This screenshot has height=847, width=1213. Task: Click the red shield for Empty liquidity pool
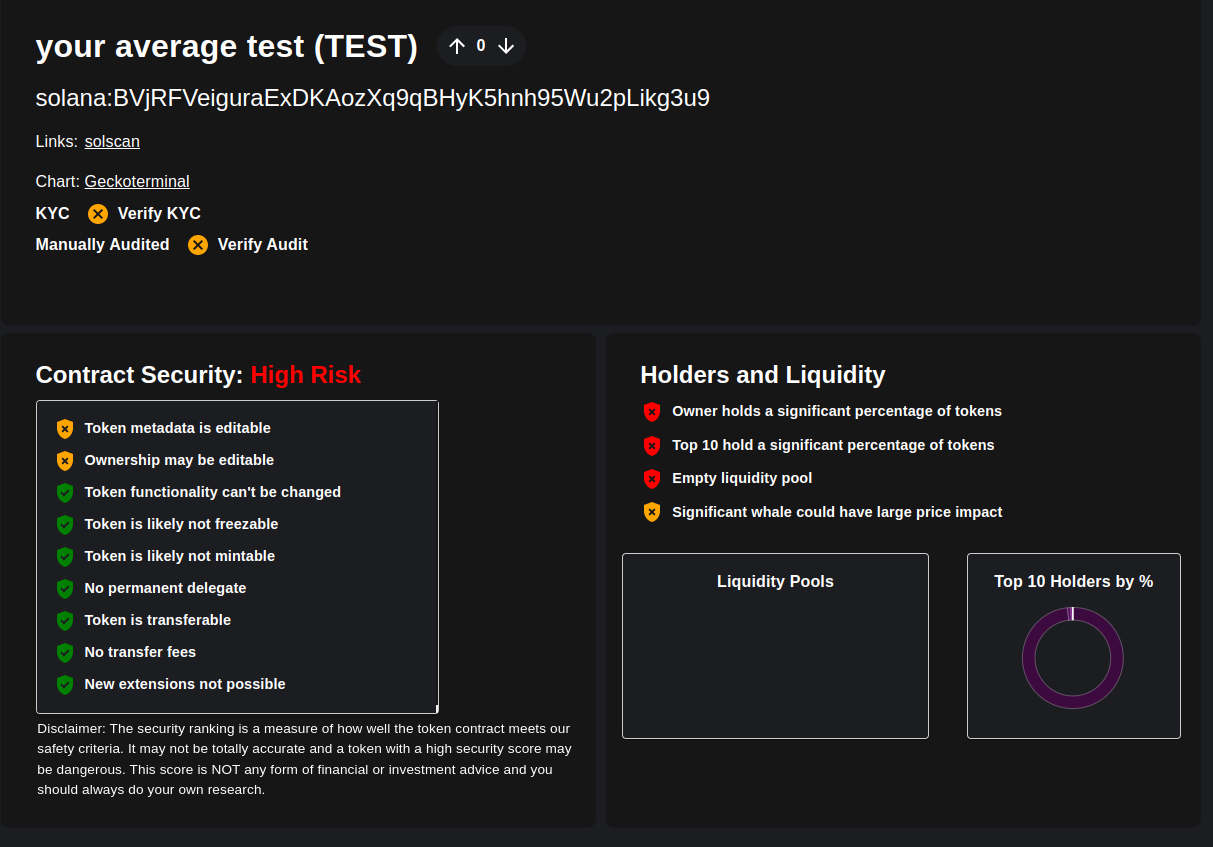click(x=652, y=479)
